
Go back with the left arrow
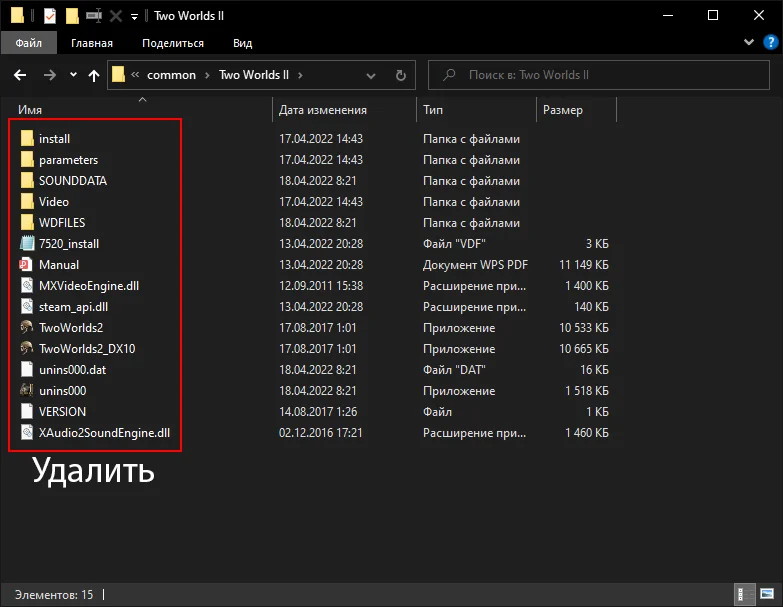coord(20,75)
